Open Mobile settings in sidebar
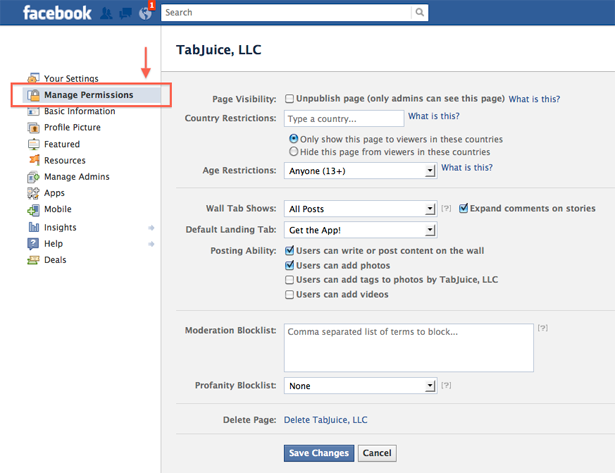The height and width of the screenshot is (473, 615). pos(58,209)
